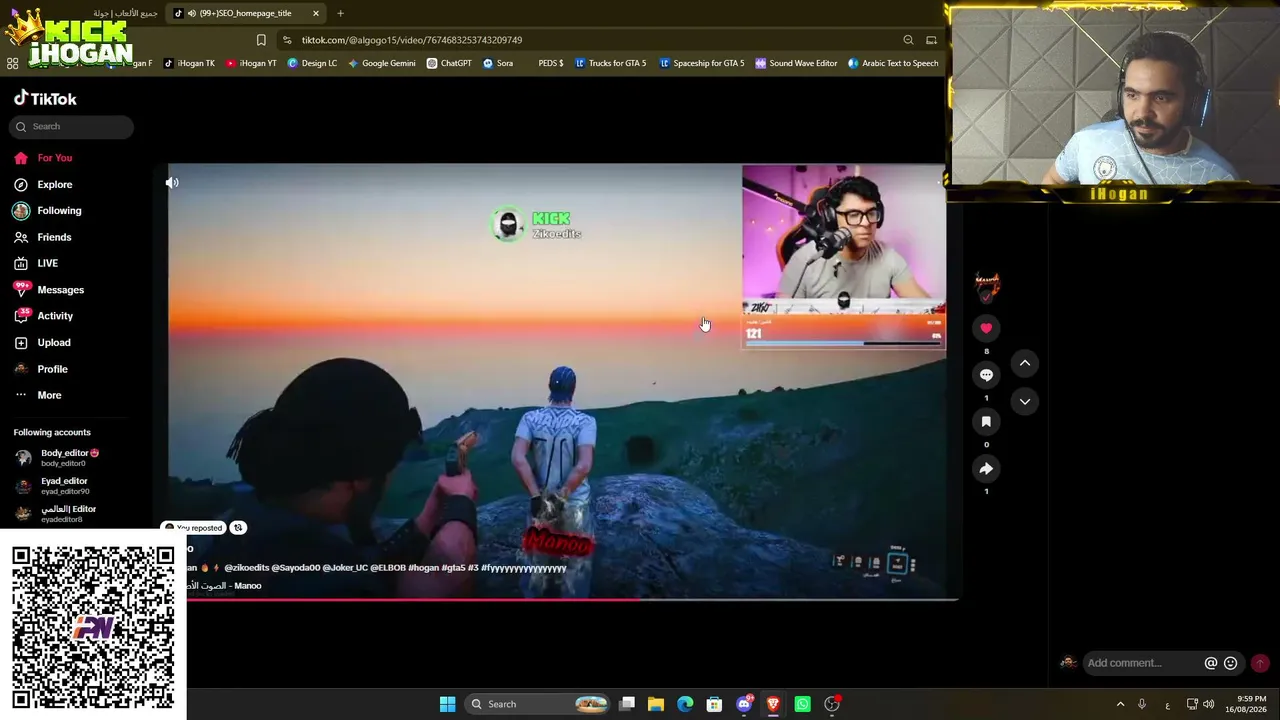Screen dimensions: 1280x720
Task: Open Discord from the taskbar
Action: coord(744,704)
